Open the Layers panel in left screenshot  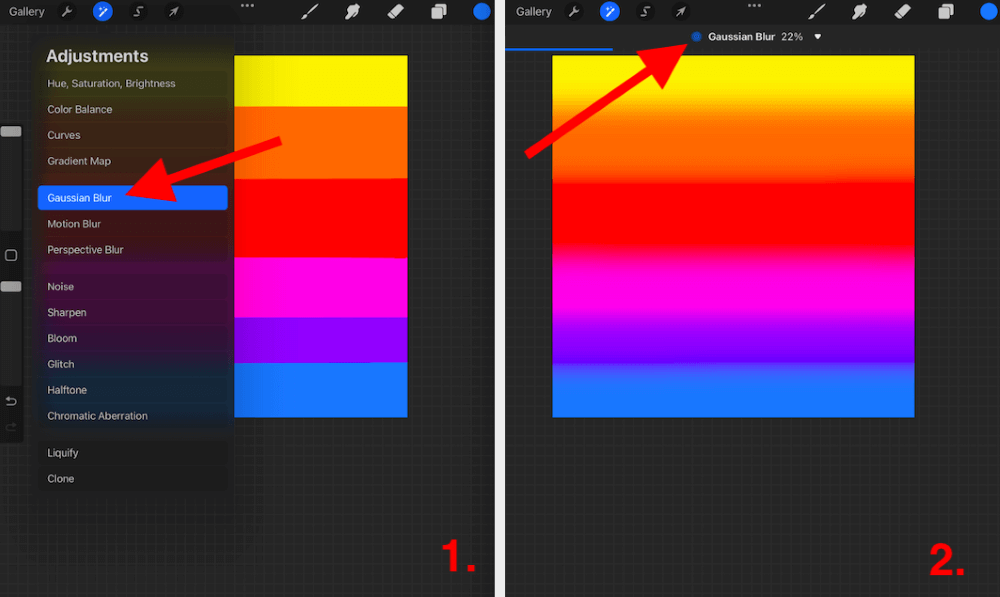(x=439, y=11)
